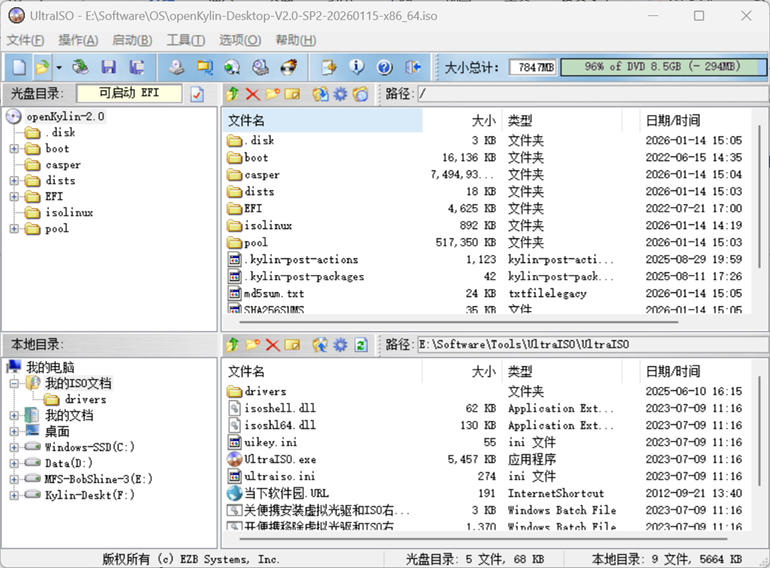The height and width of the screenshot is (568, 770).
Task: Open the 文件(F) menu
Action: [26, 40]
